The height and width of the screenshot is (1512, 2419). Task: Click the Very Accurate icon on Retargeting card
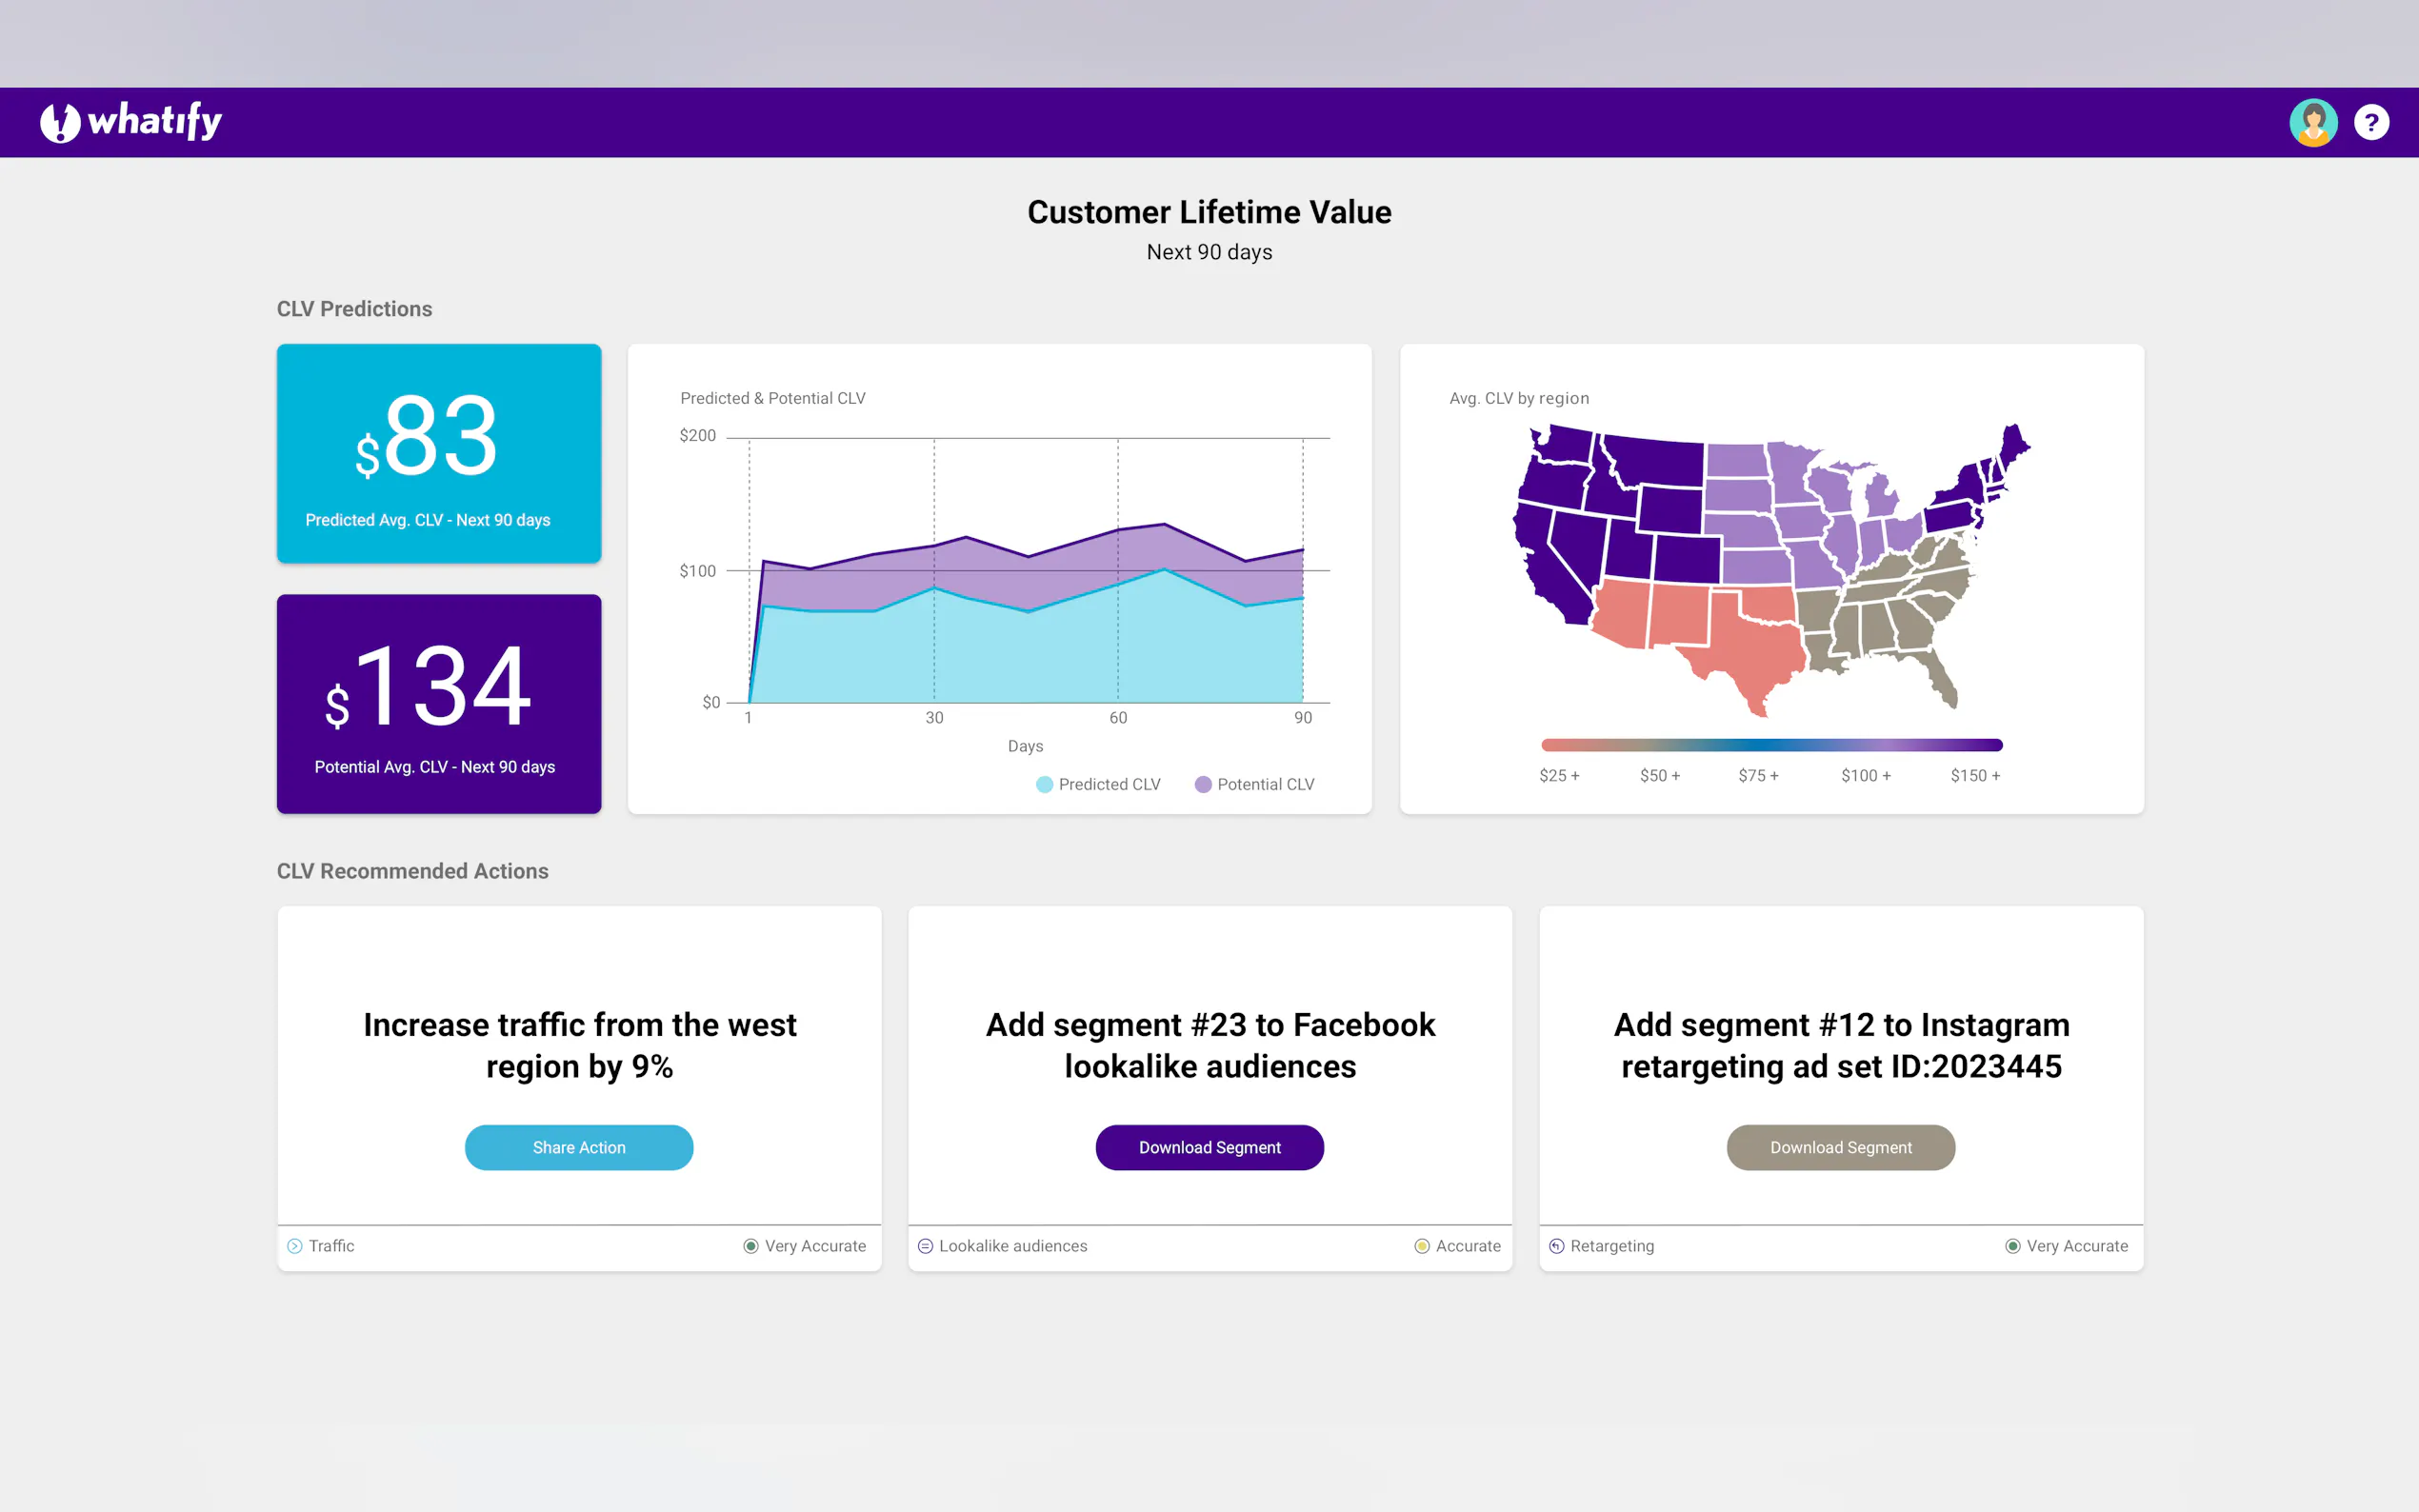tap(2012, 1246)
